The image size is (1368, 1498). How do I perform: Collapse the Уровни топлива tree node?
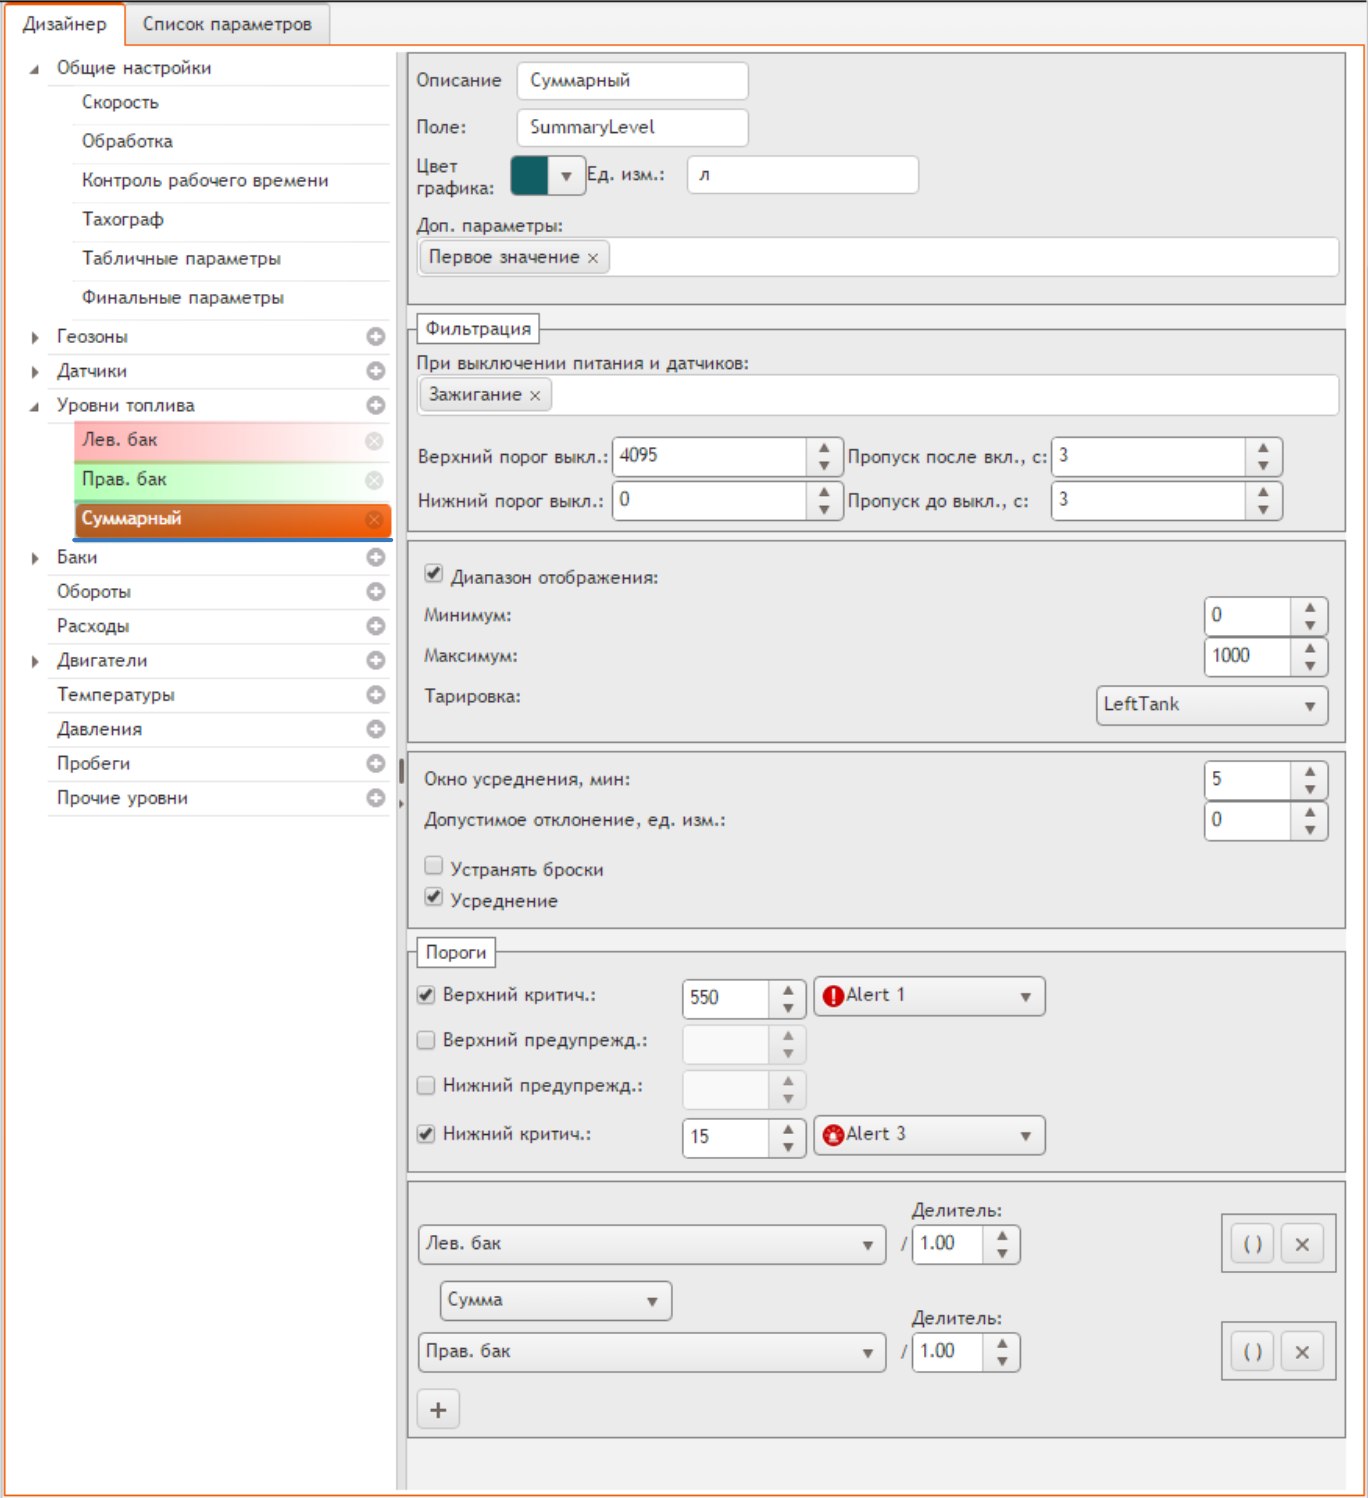(35, 406)
